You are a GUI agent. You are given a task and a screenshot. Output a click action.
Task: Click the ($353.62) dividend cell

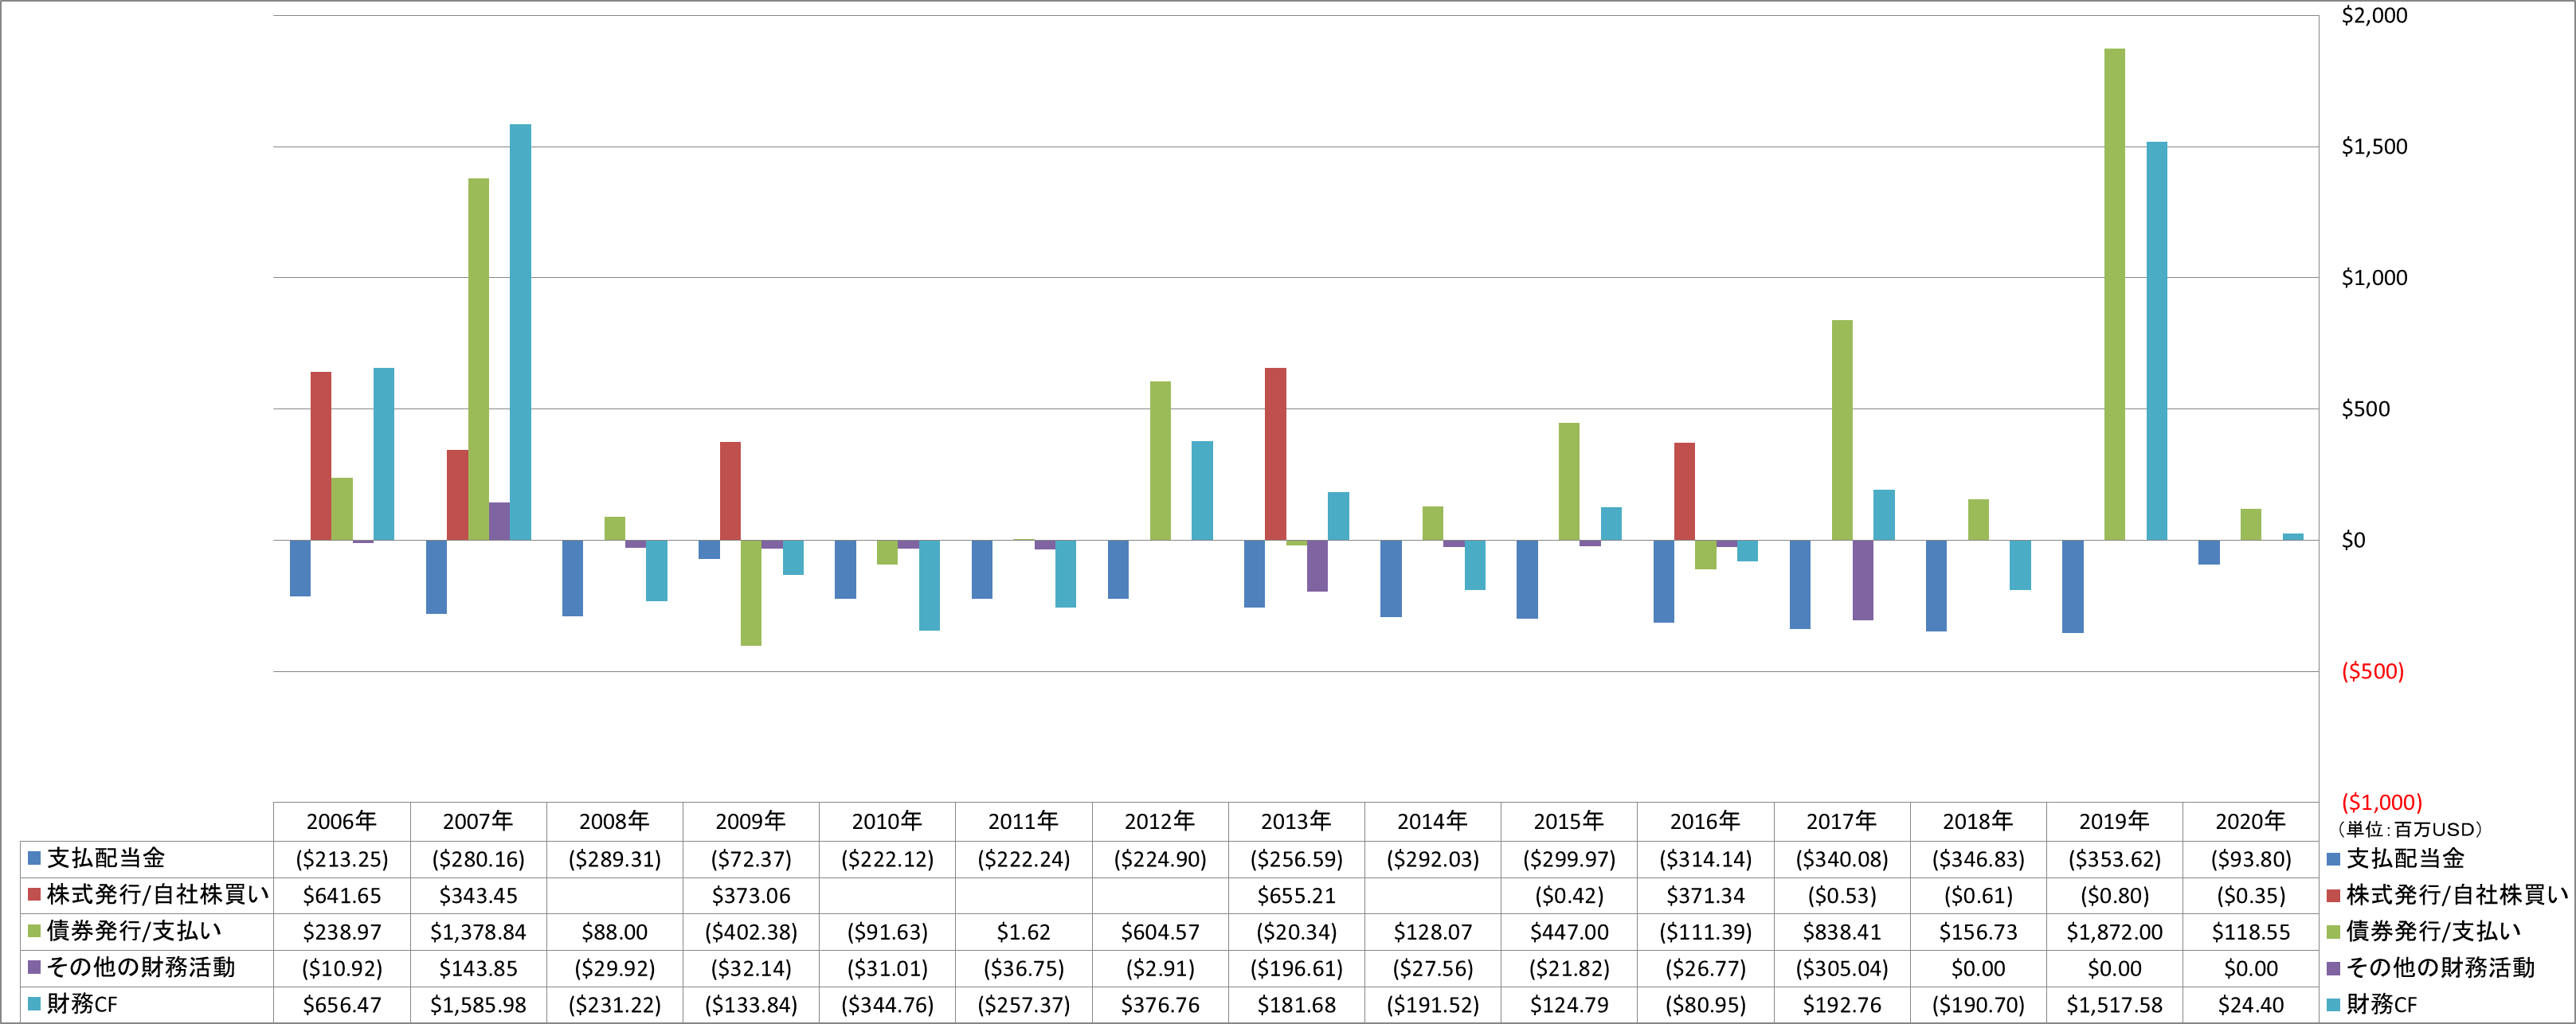tap(2114, 859)
